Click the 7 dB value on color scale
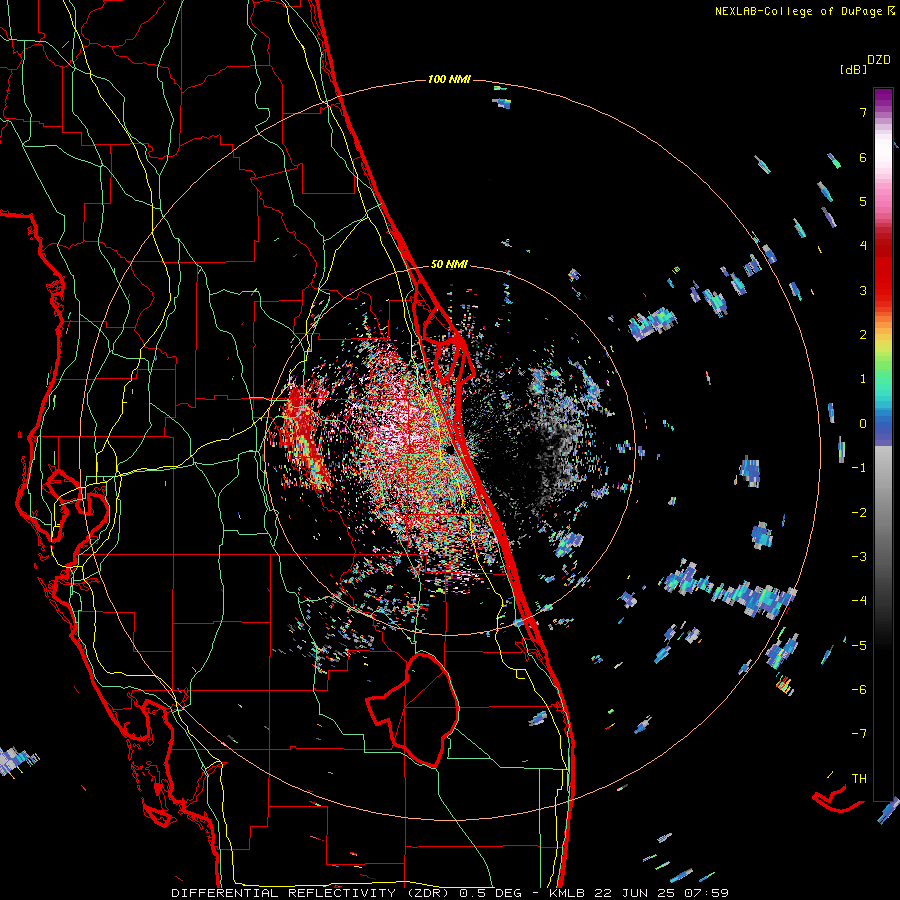Image resolution: width=900 pixels, height=900 pixels. pos(863,112)
